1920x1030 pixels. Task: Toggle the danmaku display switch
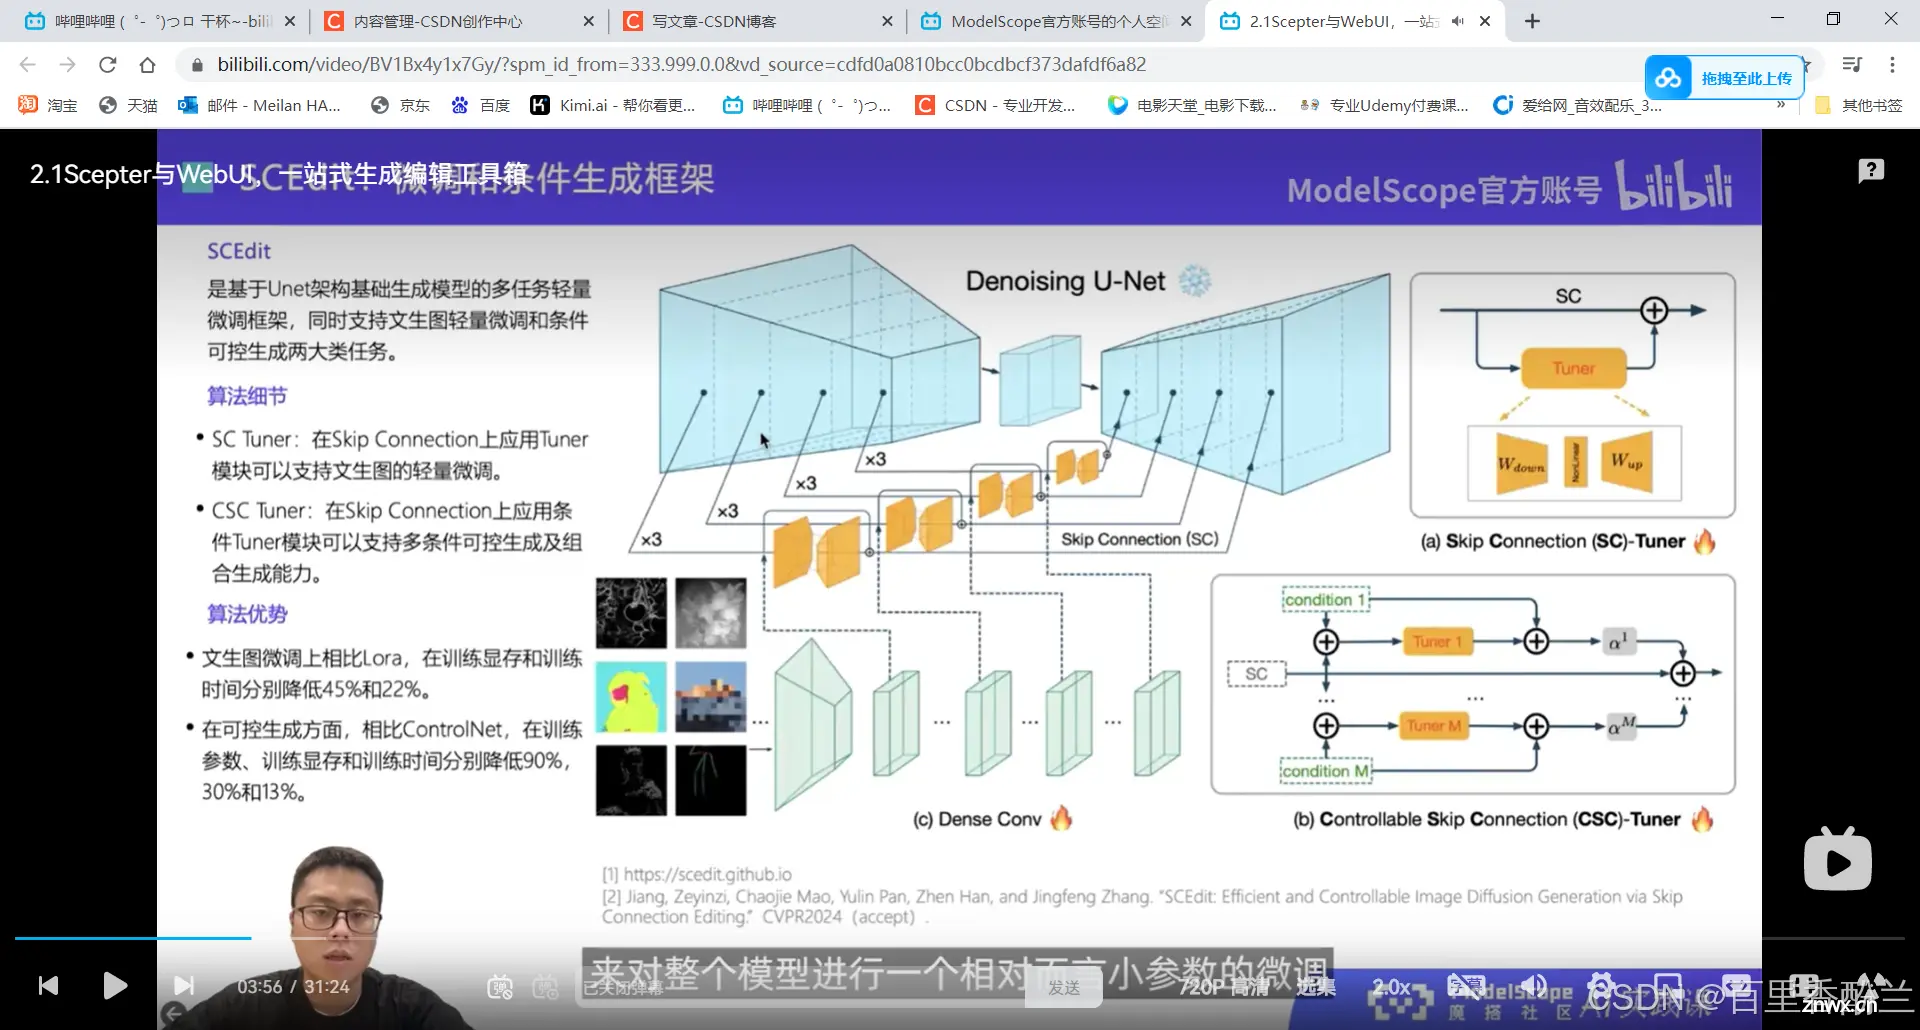click(x=500, y=988)
